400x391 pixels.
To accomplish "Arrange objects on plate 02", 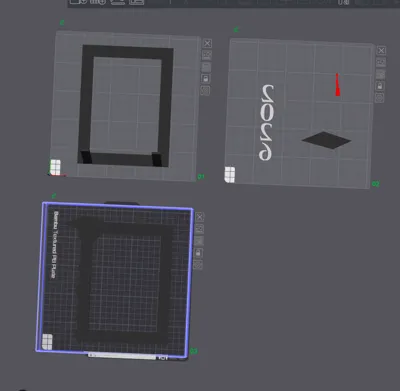I will tap(380, 74).
